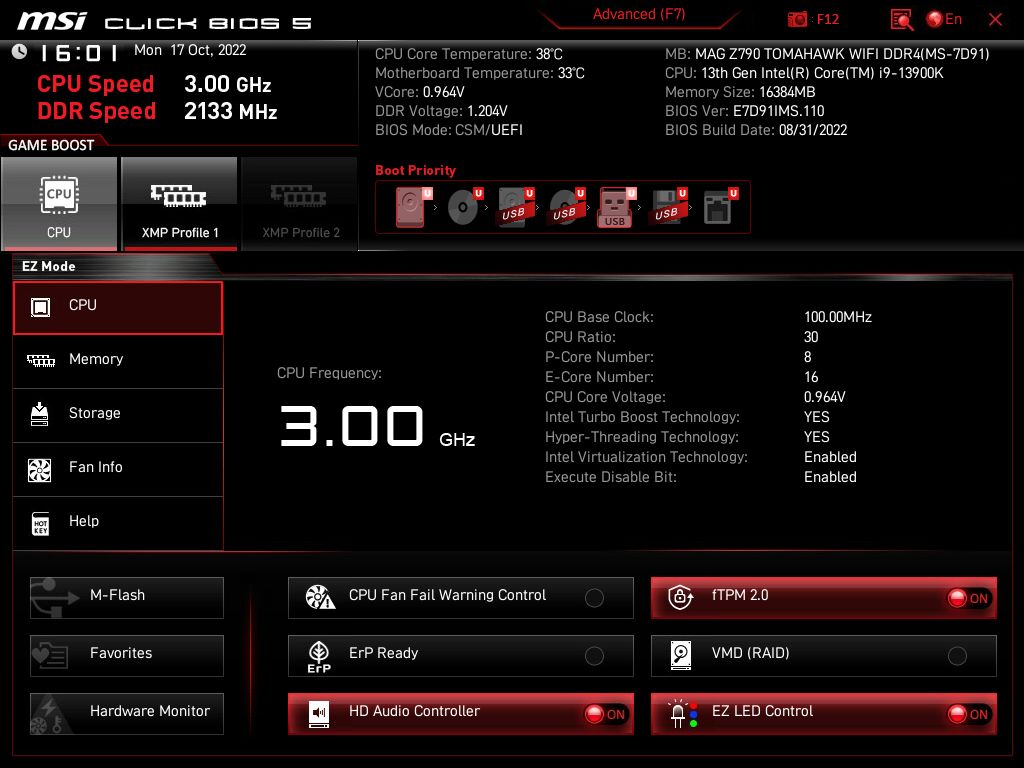Image resolution: width=1024 pixels, height=768 pixels.
Task: Turn off HD Audio Controller switch
Action: click(x=605, y=714)
